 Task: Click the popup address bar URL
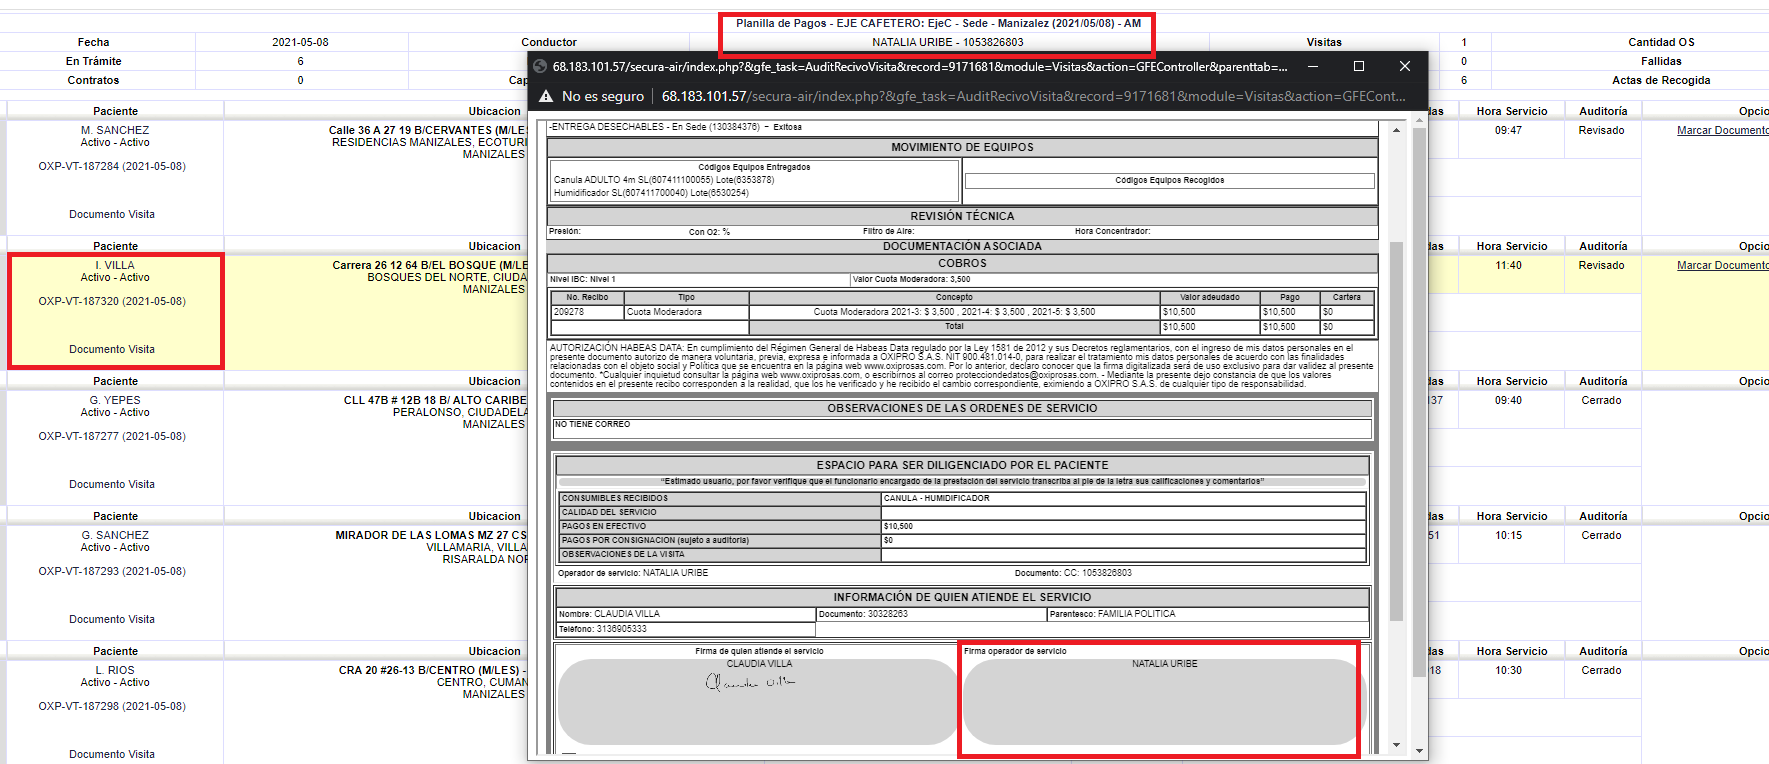[1033, 96]
